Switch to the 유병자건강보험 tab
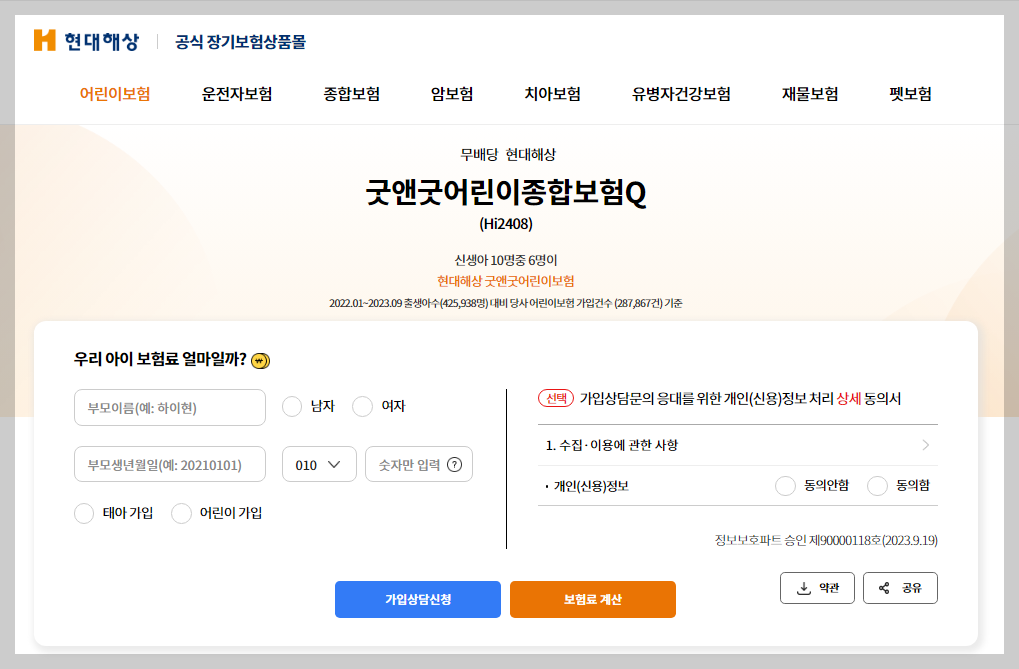The image size is (1019, 669). click(x=681, y=94)
